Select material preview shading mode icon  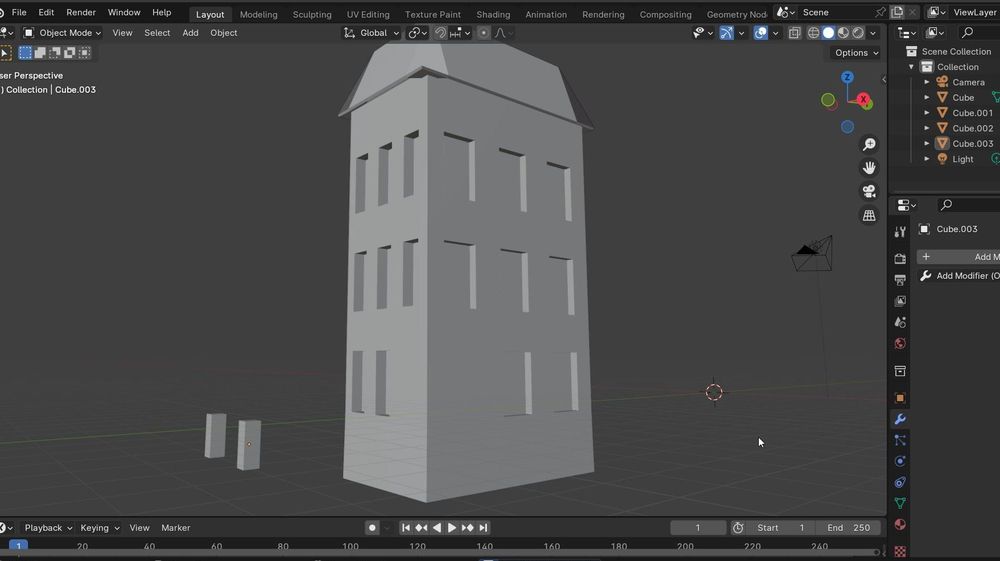(x=843, y=33)
